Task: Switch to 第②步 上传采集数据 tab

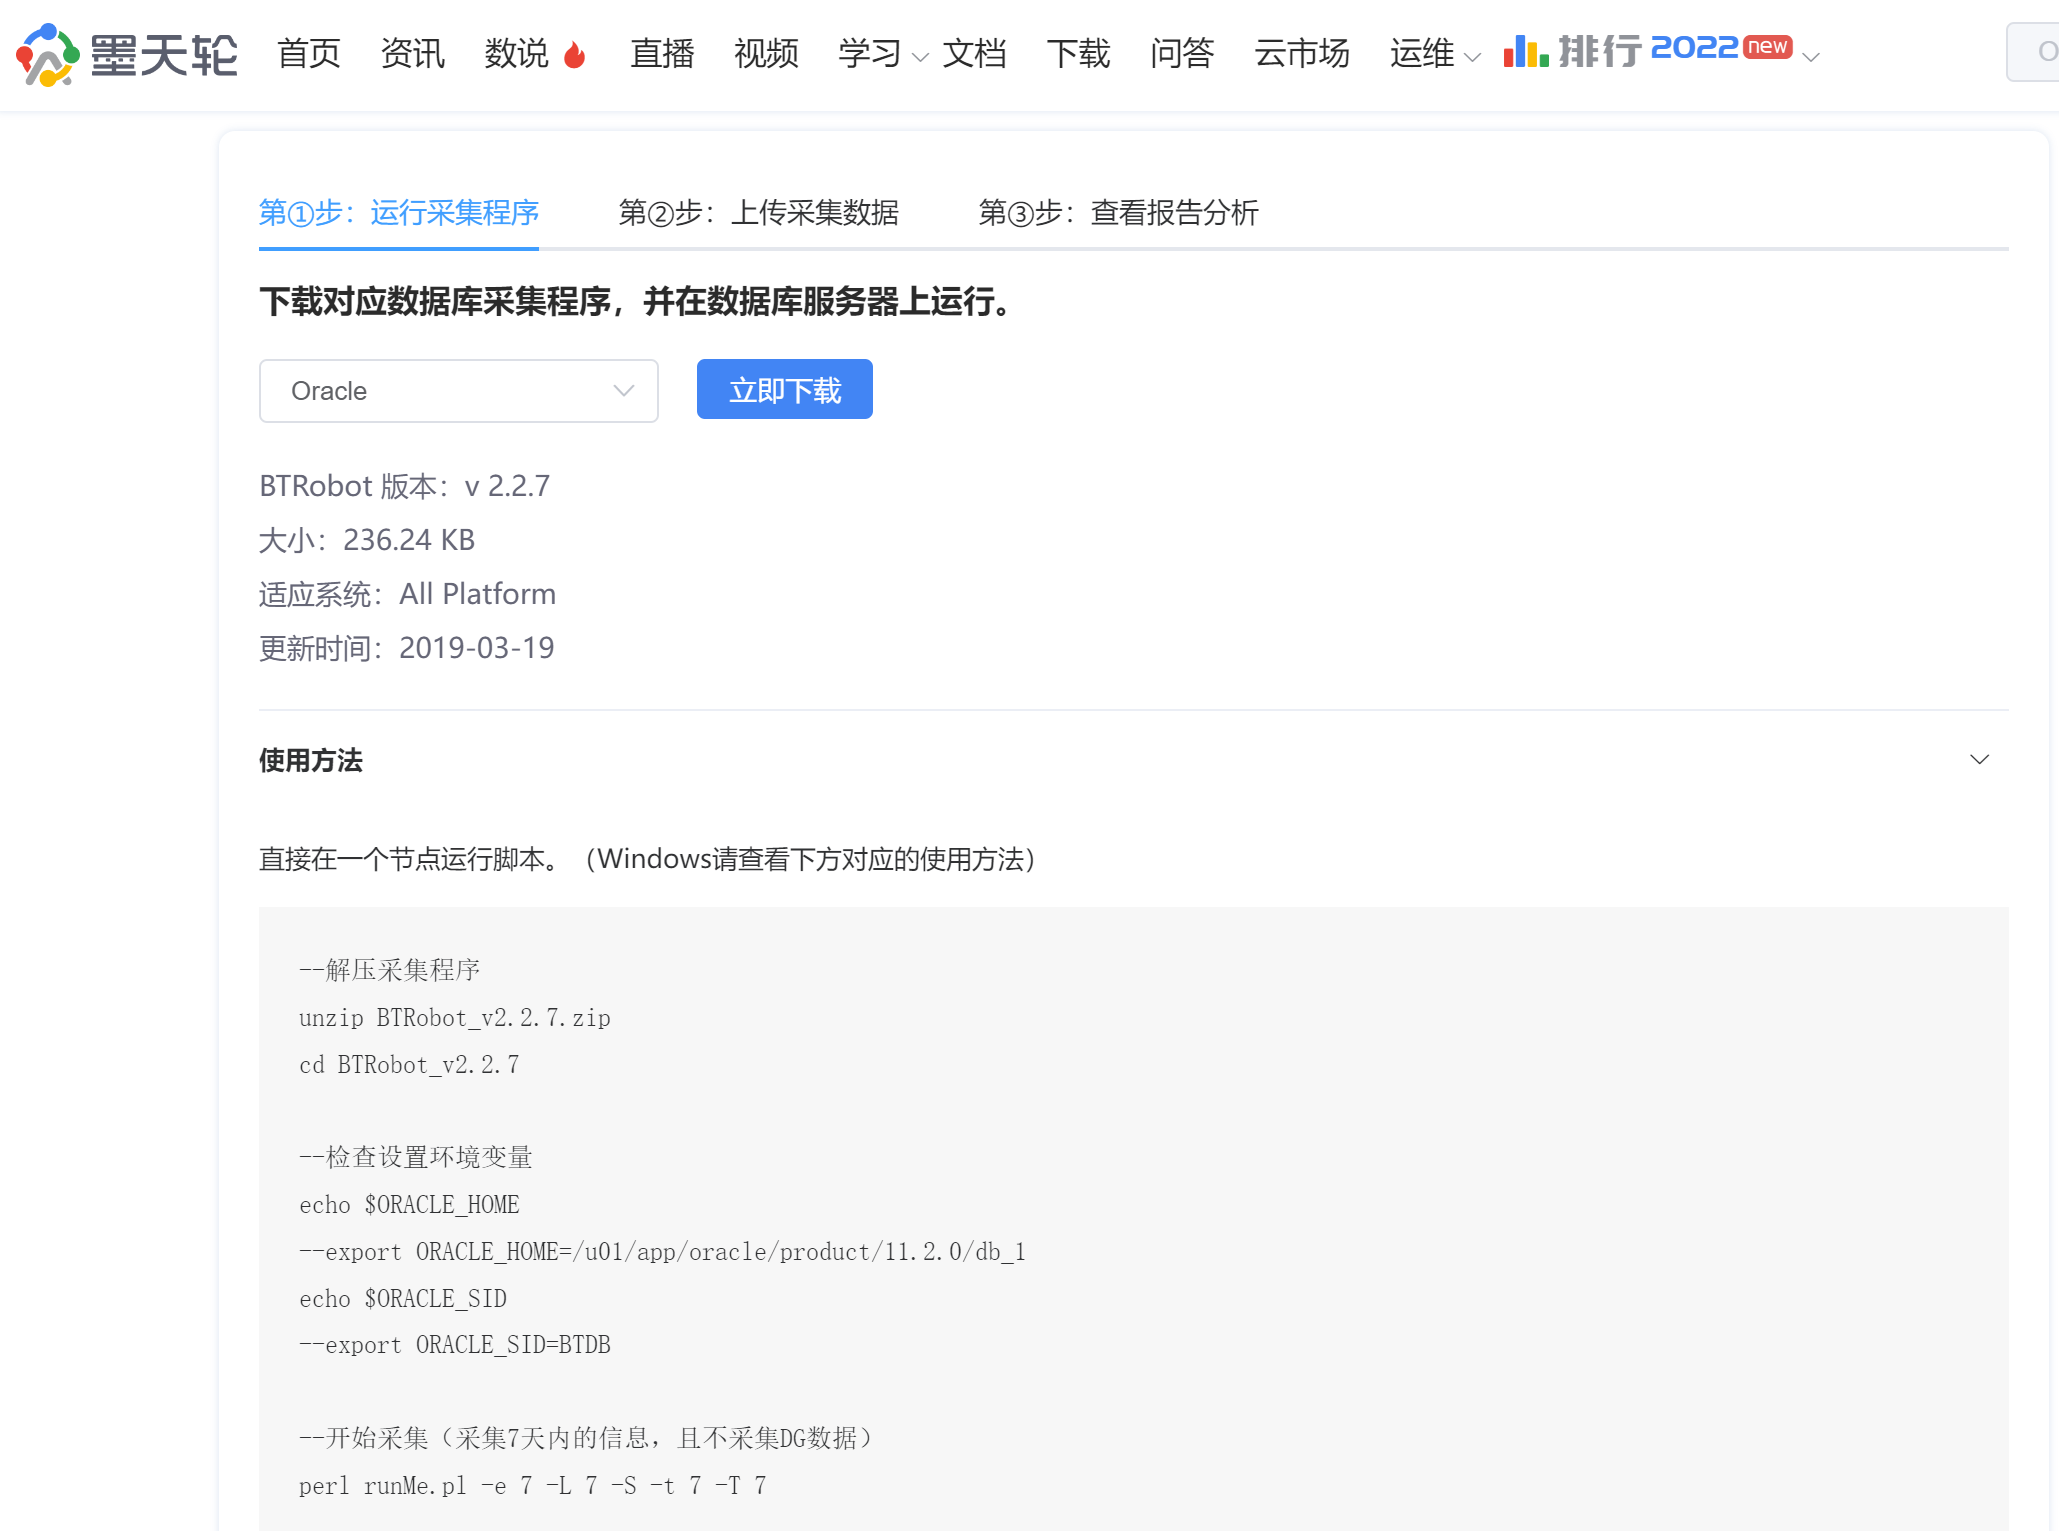Action: (x=758, y=213)
